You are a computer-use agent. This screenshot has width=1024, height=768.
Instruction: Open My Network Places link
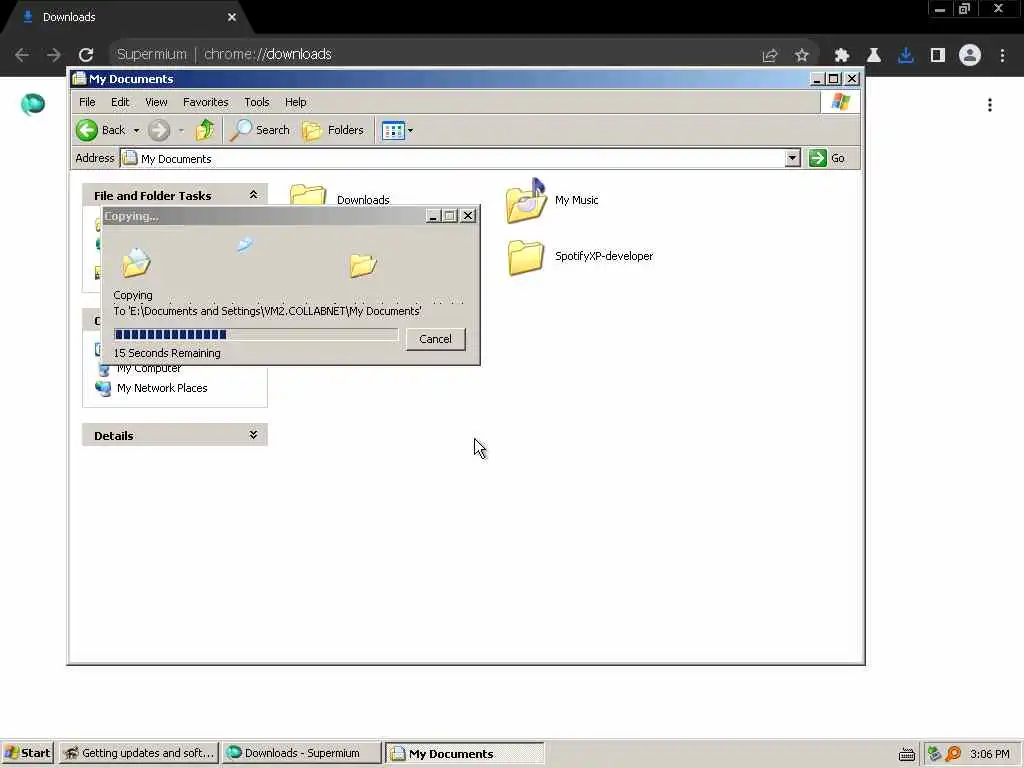(x=162, y=388)
